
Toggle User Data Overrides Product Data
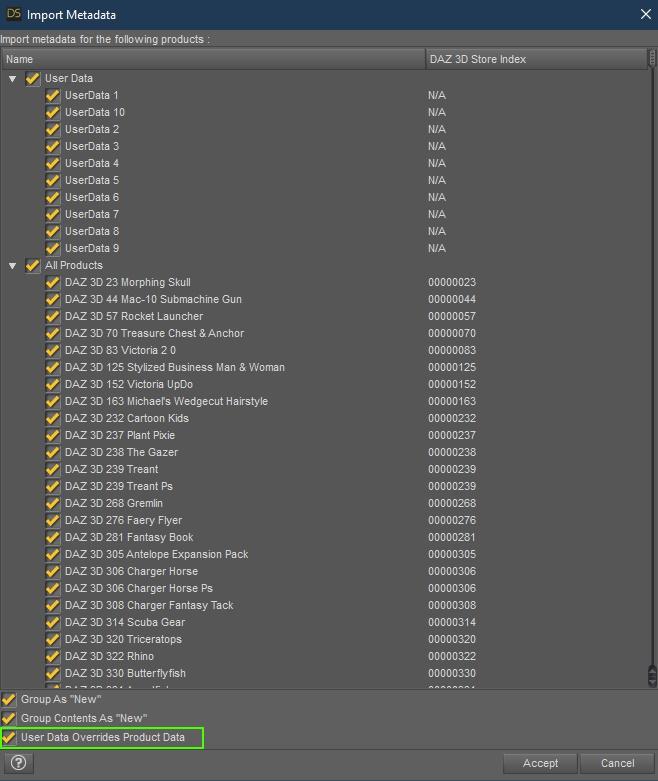coord(8,737)
